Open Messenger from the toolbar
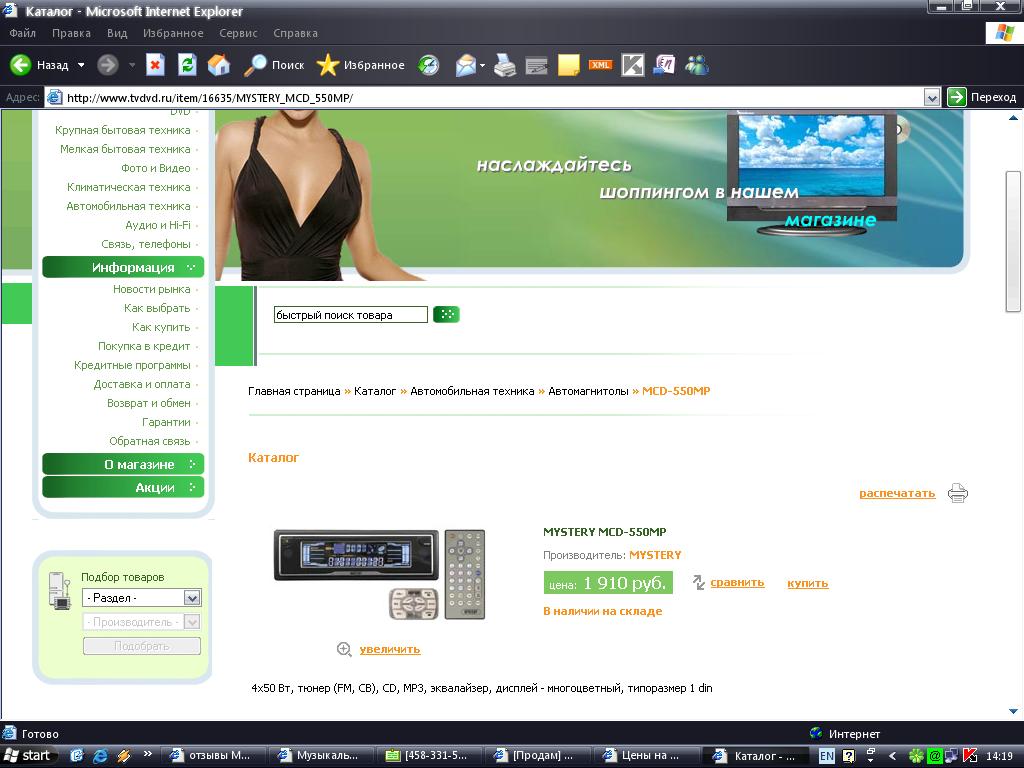1024x768 pixels. [697, 65]
